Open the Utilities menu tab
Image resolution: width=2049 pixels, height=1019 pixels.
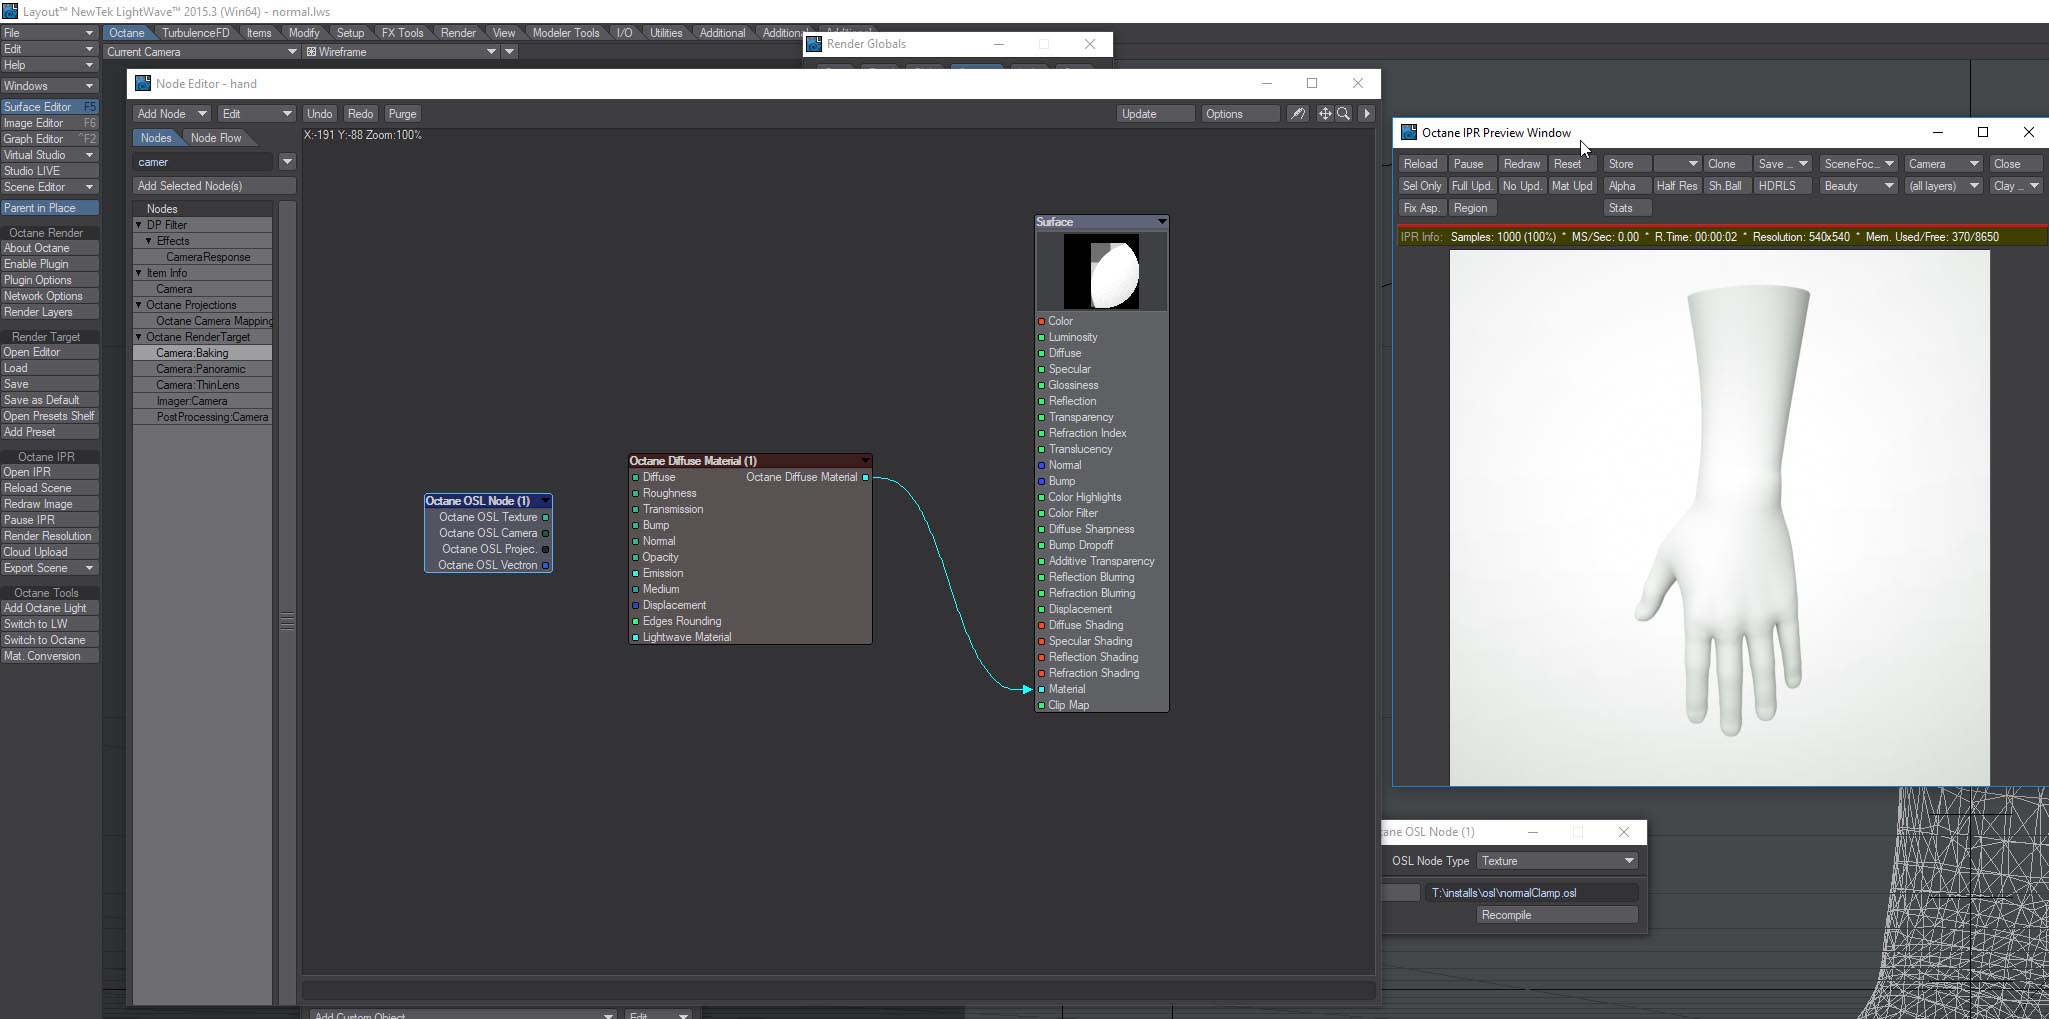tap(666, 33)
